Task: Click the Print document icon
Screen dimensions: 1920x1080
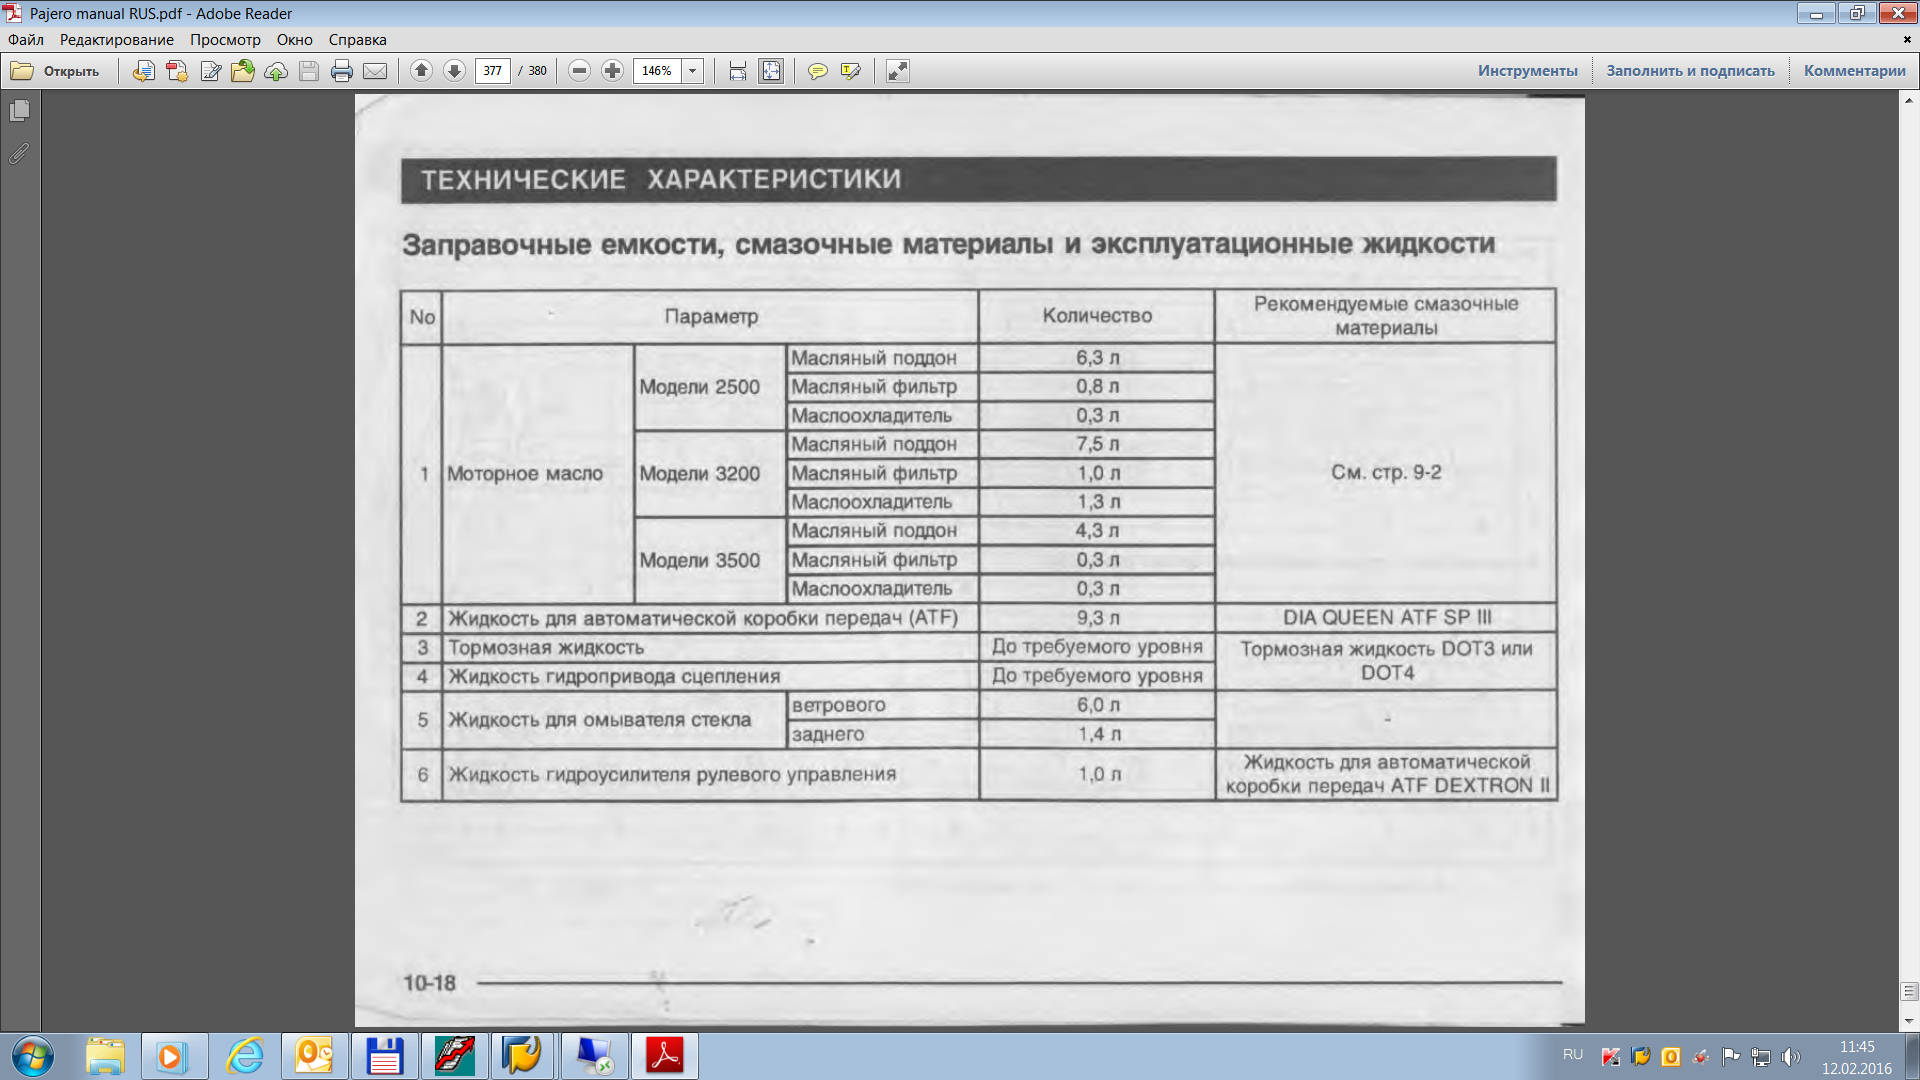Action: [x=342, y=71]
